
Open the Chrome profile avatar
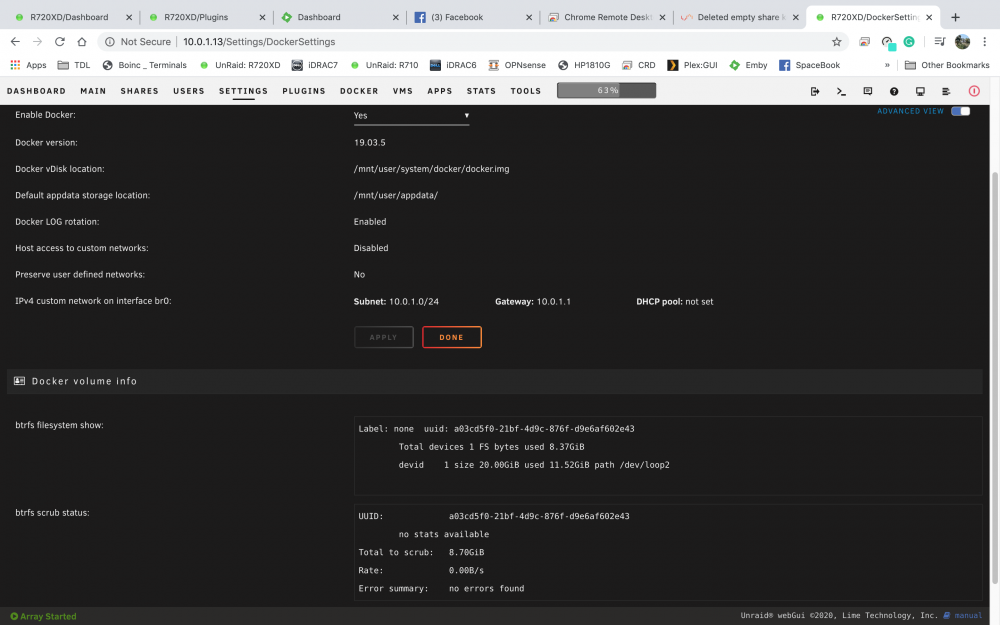pyautogui.click(x=962, y=41)
